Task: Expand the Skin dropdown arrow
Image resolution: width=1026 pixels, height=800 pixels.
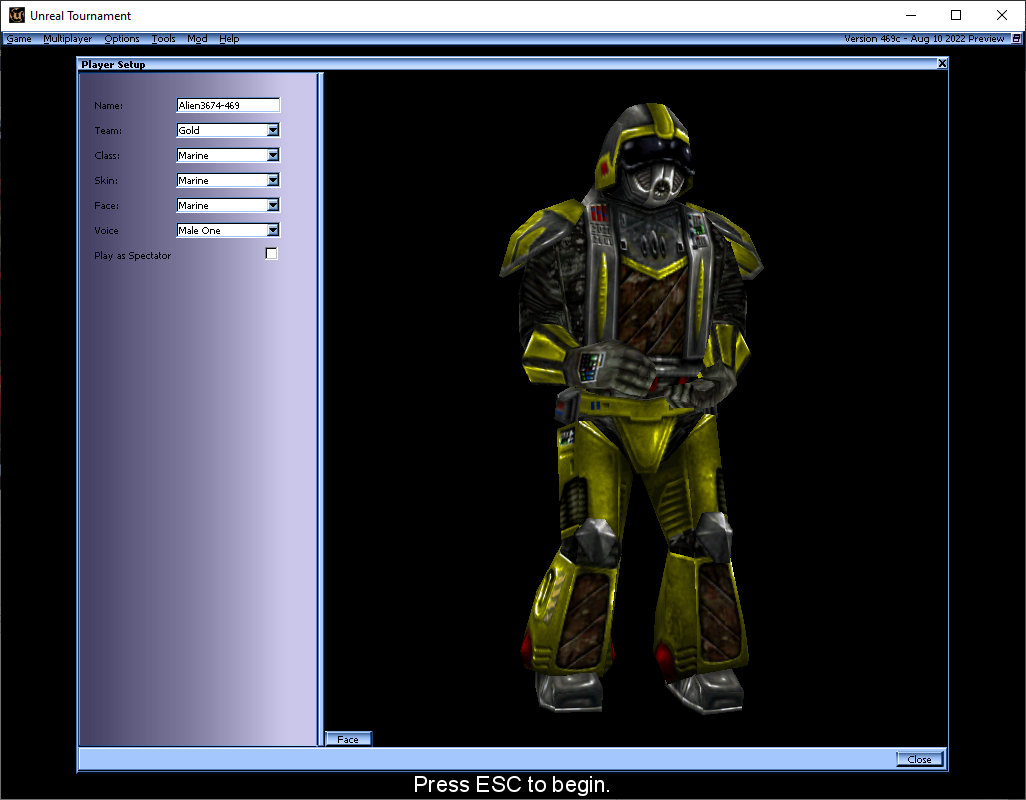Action: 273,180
